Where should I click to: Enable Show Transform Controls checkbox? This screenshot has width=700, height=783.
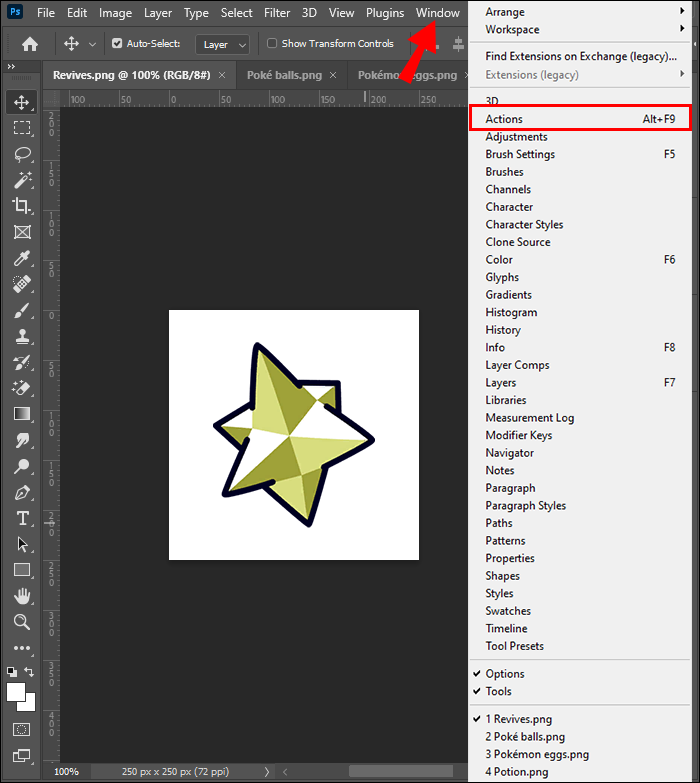click(x=272, y=43)
